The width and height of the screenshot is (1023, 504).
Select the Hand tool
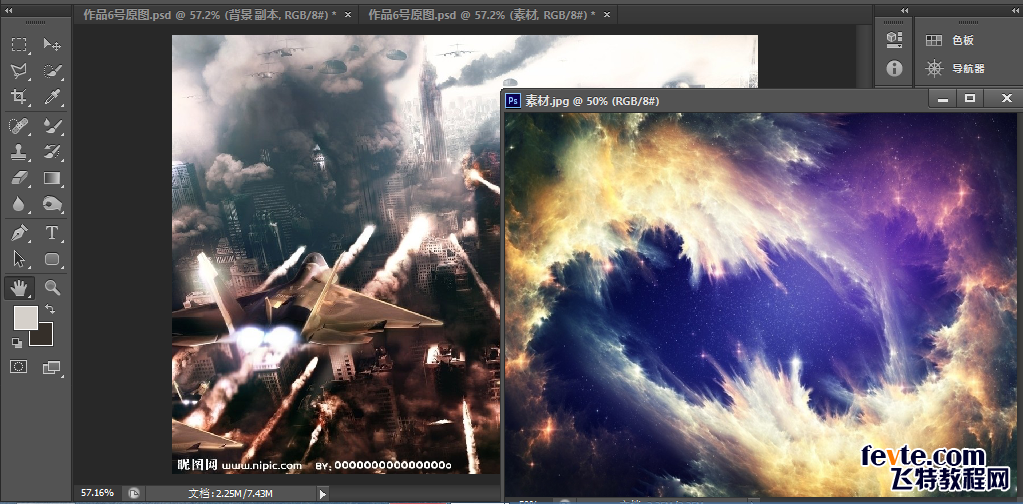(19, 287)
